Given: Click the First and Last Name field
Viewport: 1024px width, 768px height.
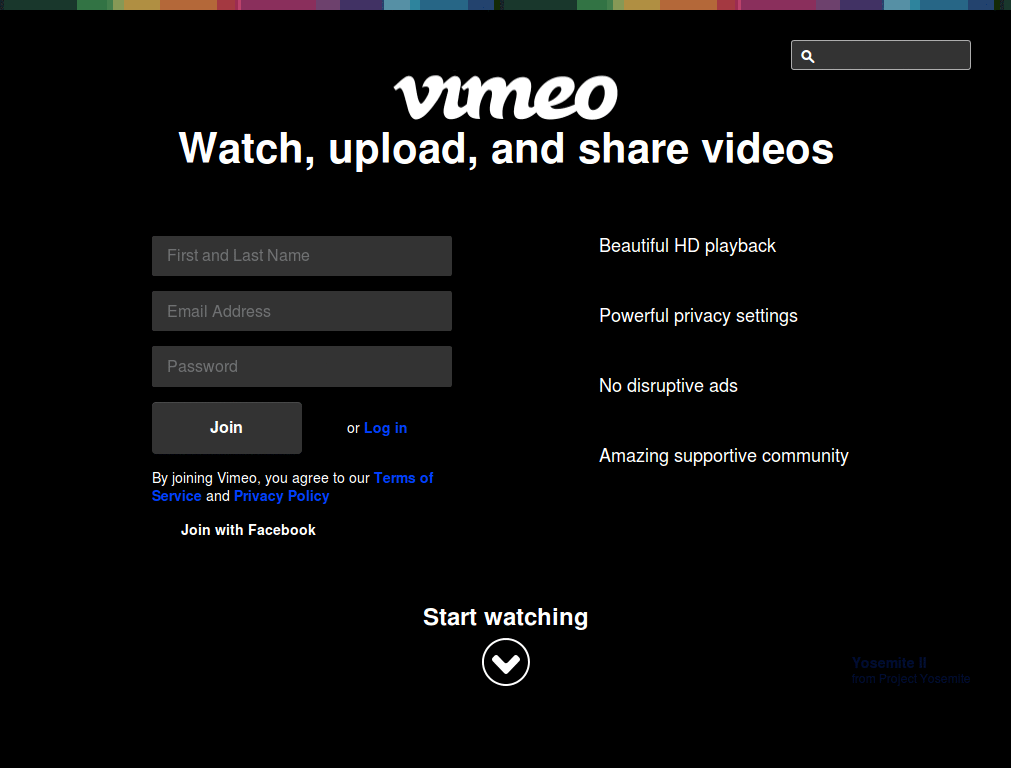Looking at the screenshot, I should (x=302, y=256).
